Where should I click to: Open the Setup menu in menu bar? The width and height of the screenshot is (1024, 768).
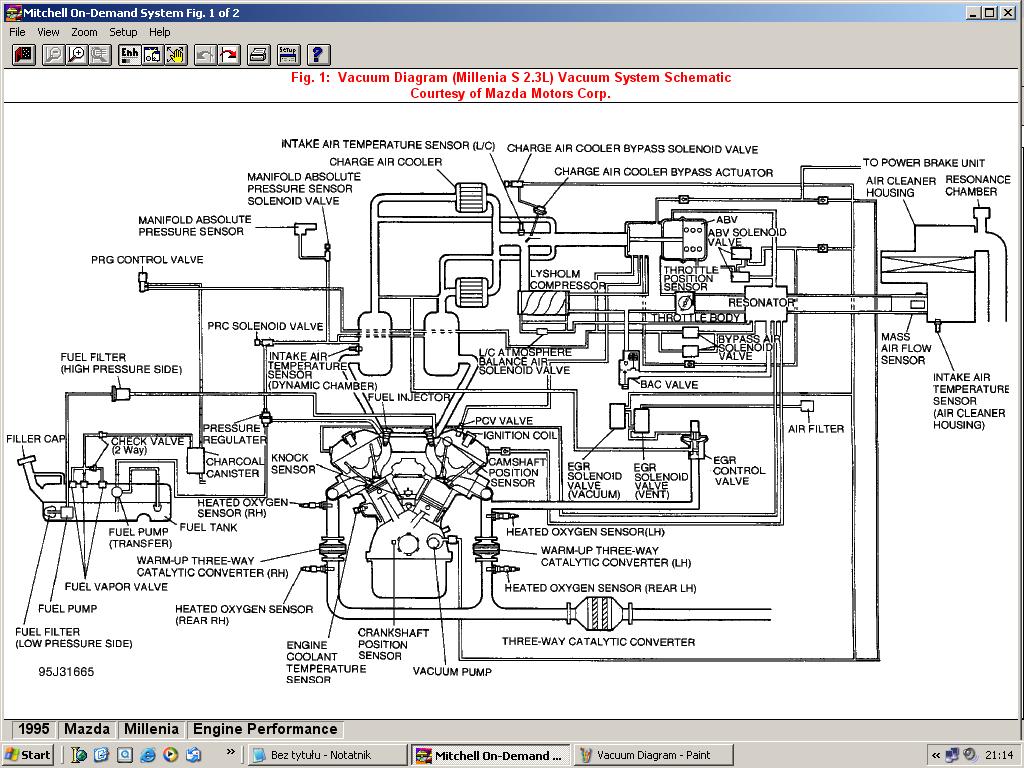123,32
